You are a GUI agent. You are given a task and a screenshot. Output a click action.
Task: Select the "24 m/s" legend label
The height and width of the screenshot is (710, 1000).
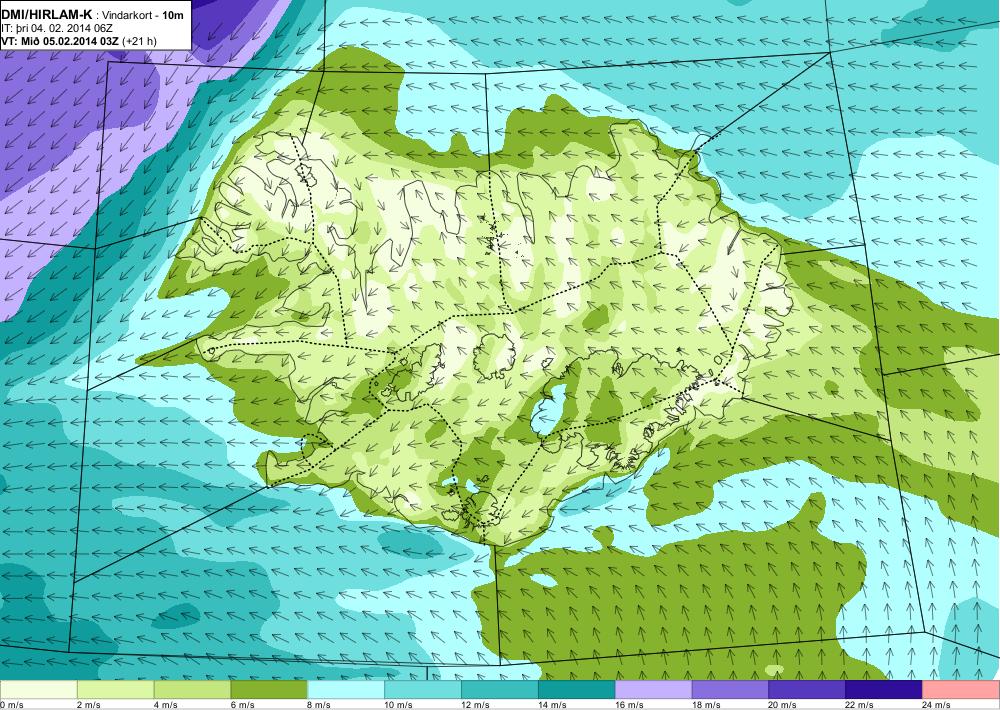[937, 705]
